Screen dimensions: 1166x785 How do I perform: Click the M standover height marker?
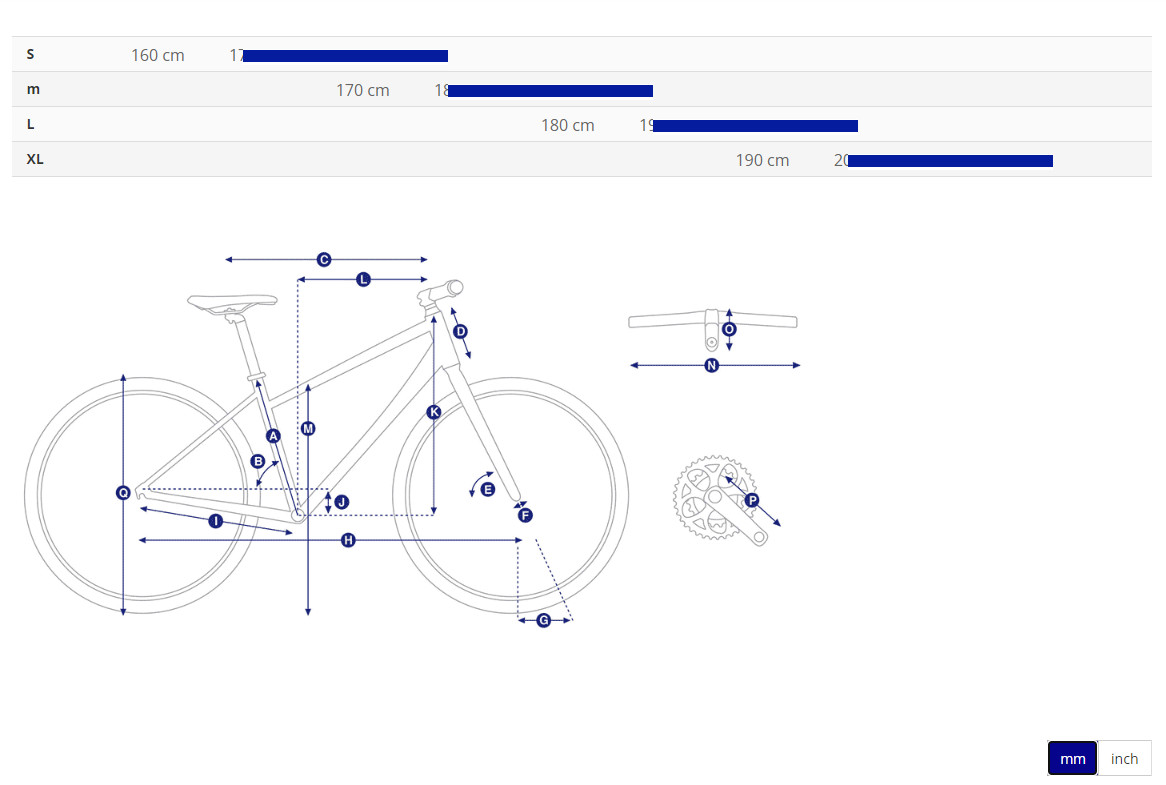click(308, 428)
